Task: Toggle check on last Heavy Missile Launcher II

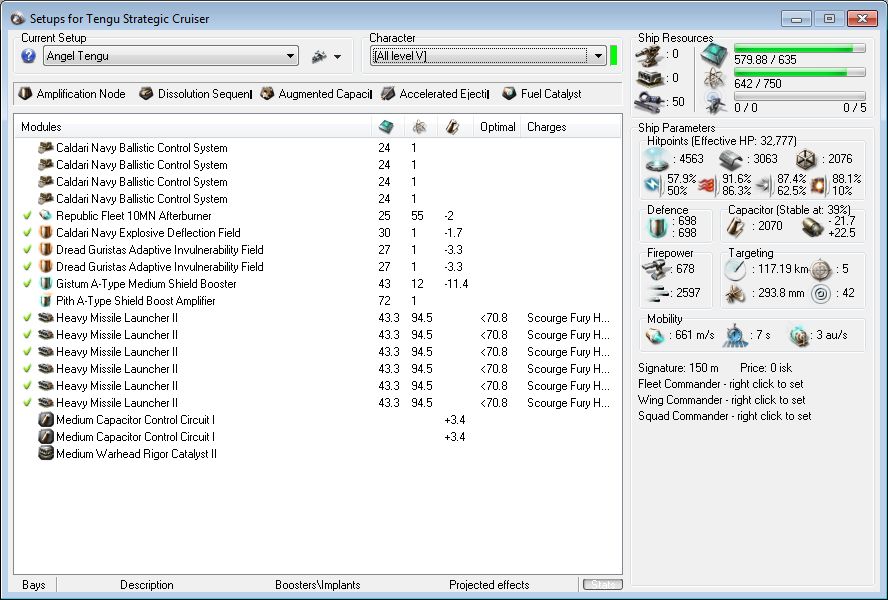Action: pos(27,403)
